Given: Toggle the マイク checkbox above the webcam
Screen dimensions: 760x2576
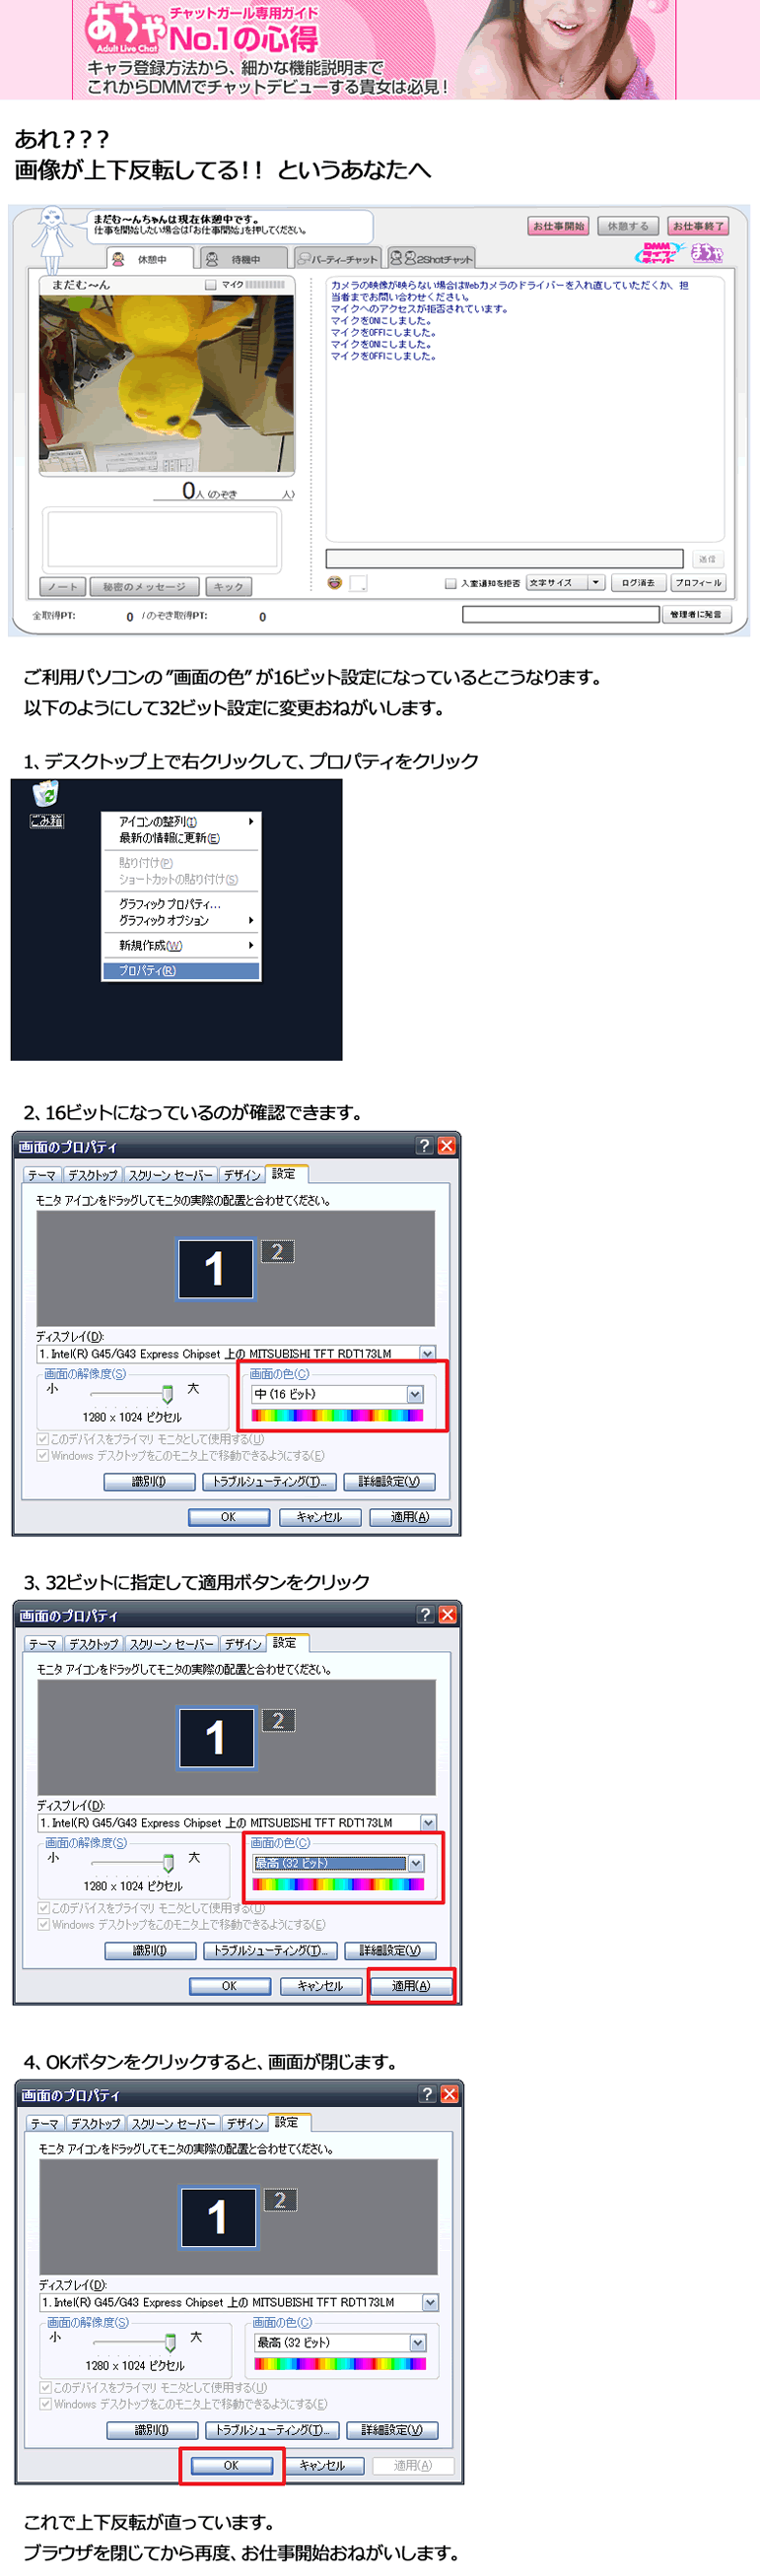Looking at the screenshot, I should (210, 285).
